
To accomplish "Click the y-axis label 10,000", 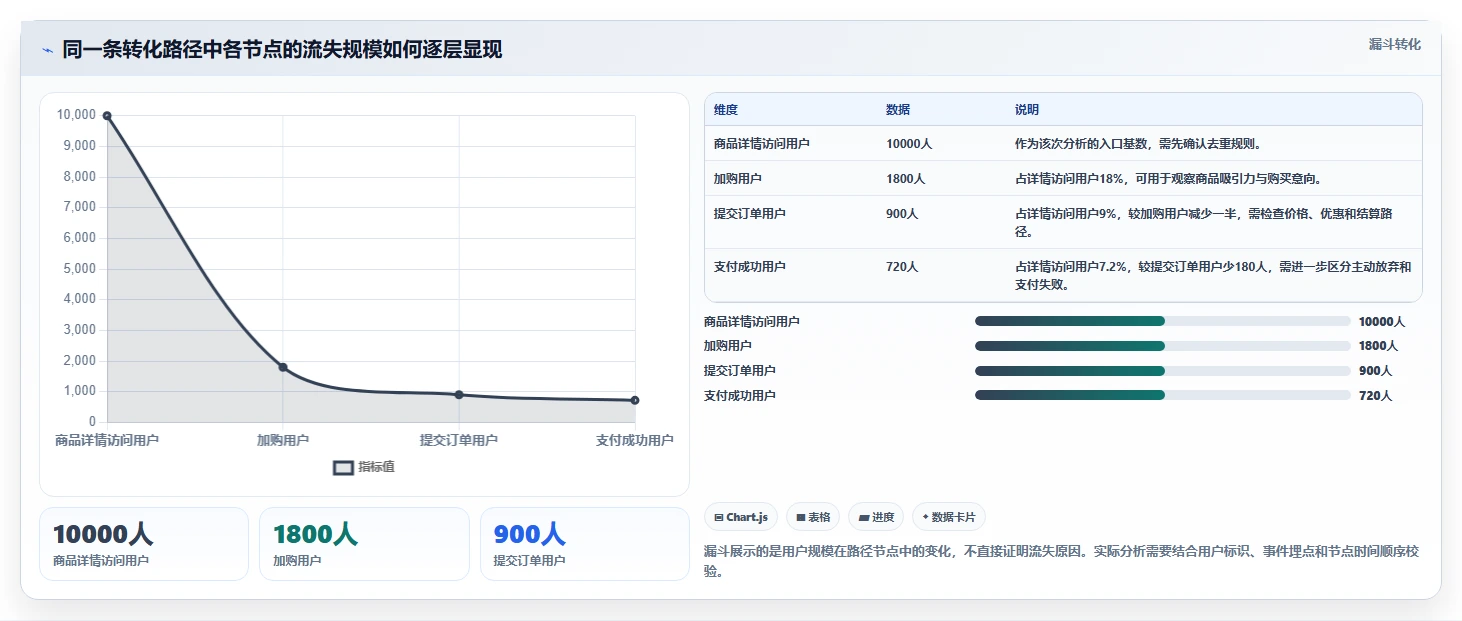I will [77, 115].
